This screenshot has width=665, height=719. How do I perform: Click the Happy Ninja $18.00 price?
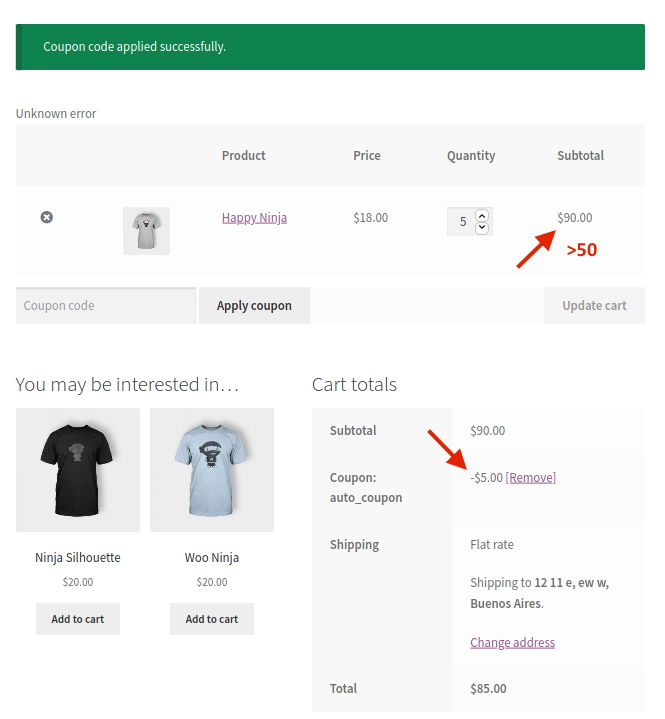click(371, 217)
